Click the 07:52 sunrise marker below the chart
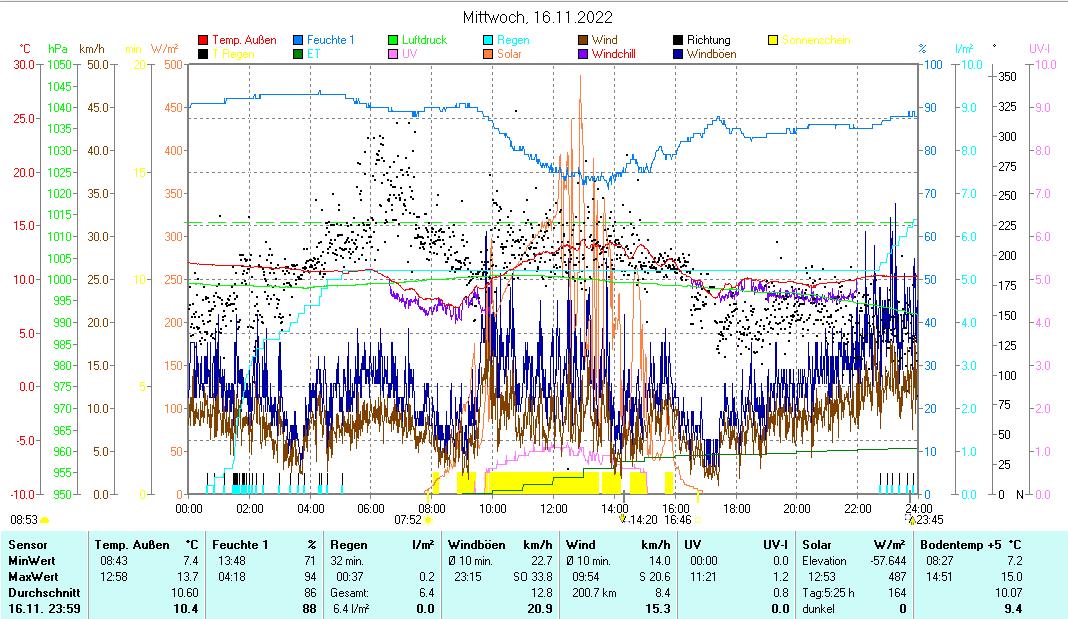The width and height of the screenshot is (1068, 619). [x=407, y=520]
